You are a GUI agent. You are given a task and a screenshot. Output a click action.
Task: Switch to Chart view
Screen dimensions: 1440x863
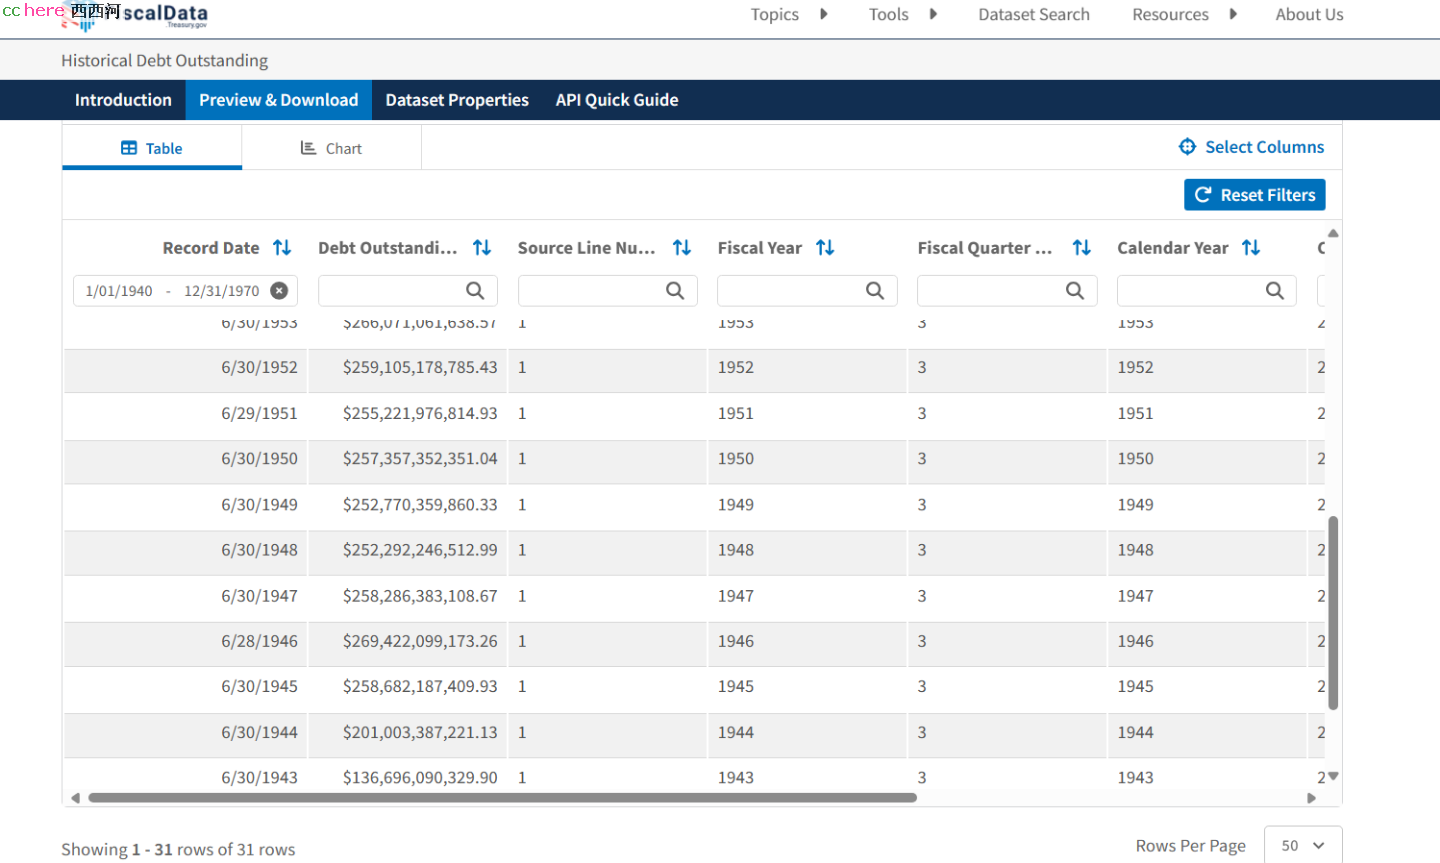[331, 148]
